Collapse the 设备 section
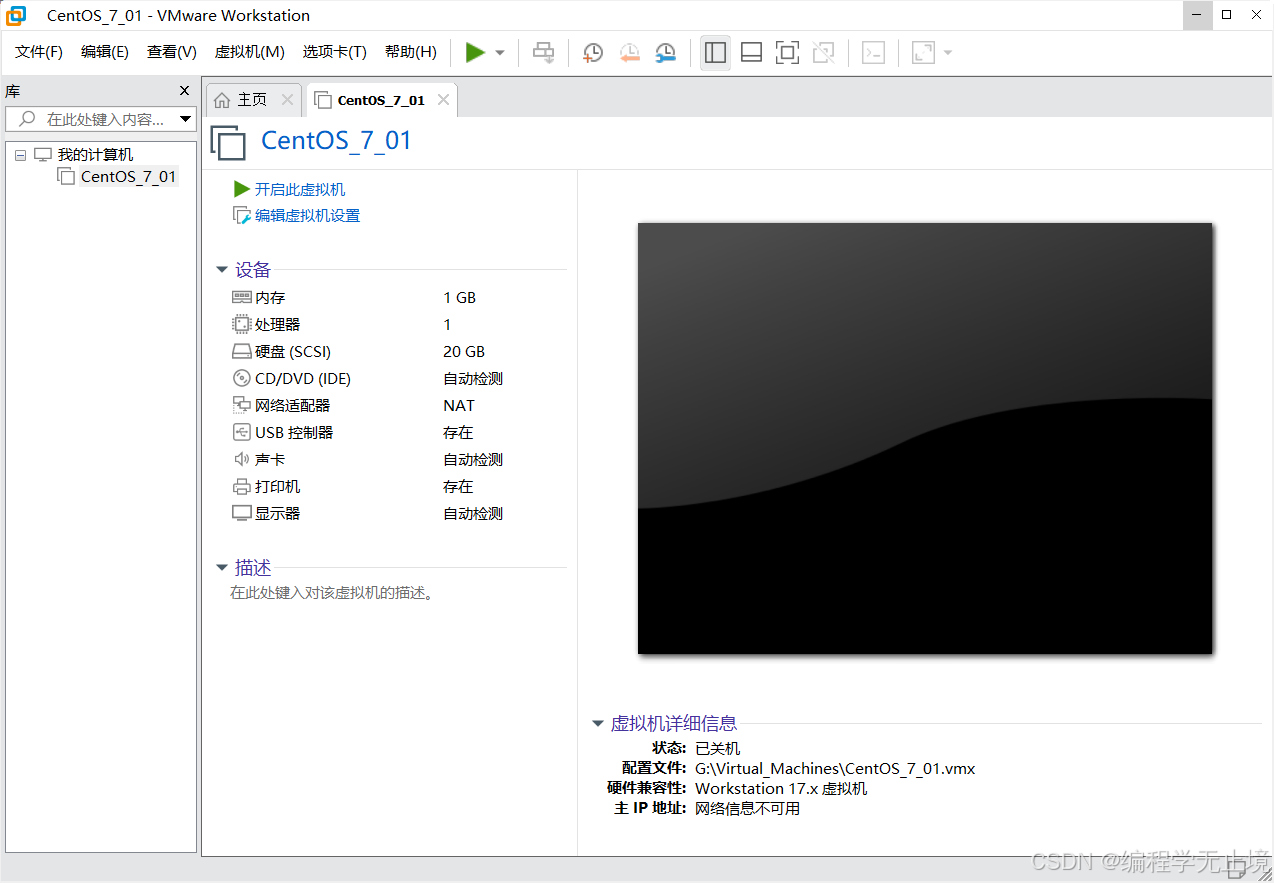 [222, 270]
